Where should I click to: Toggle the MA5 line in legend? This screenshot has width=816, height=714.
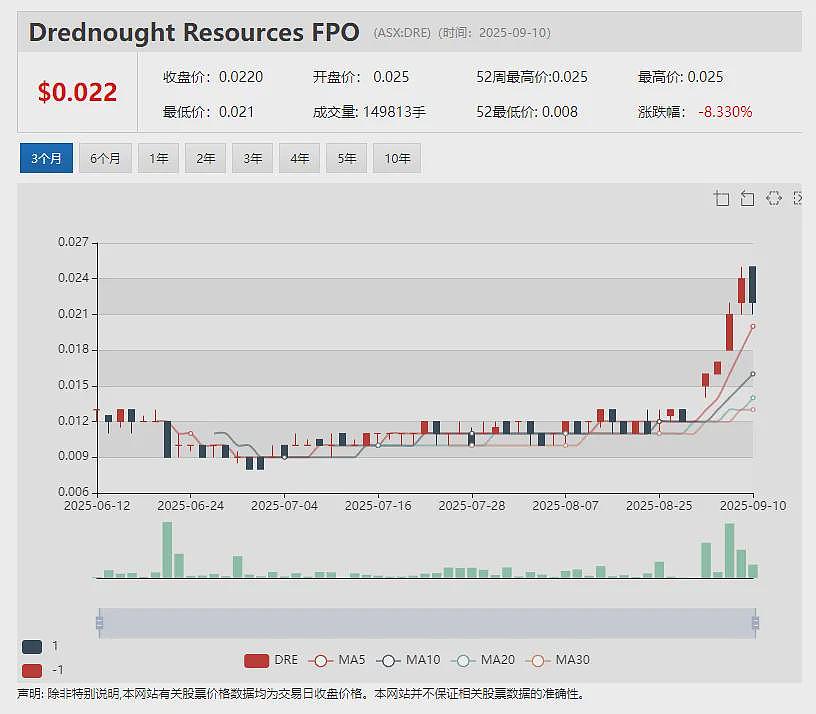click(337, 660)
